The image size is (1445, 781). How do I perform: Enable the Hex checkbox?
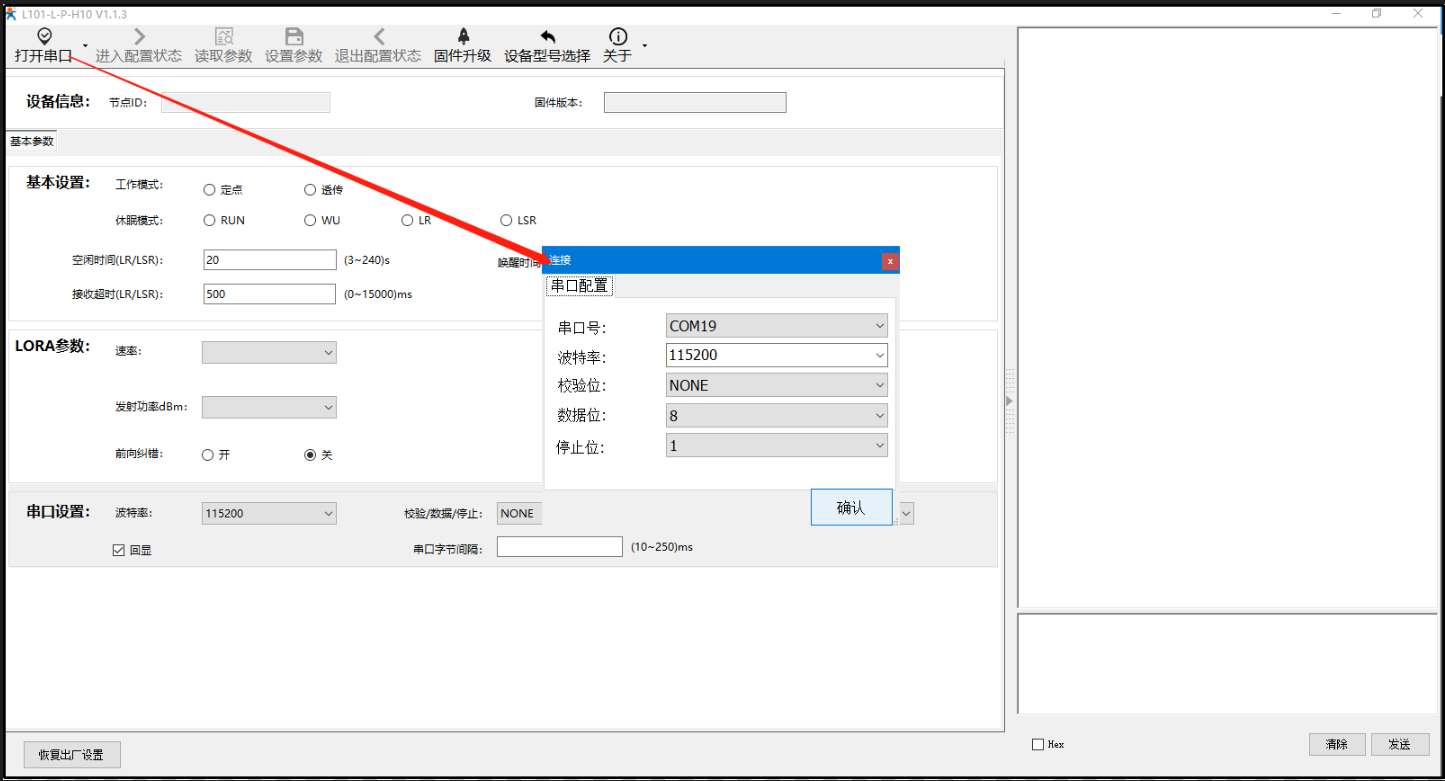[x=1038, y=745]
